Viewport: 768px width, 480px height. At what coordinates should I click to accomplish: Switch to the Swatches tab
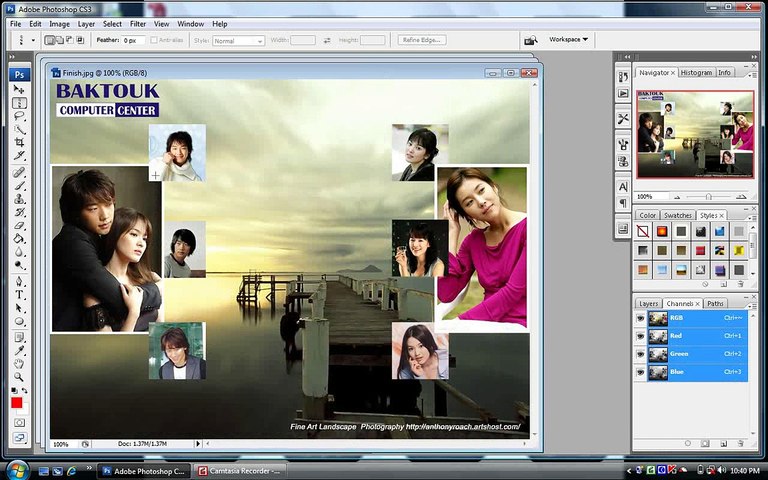coord(677,216)
